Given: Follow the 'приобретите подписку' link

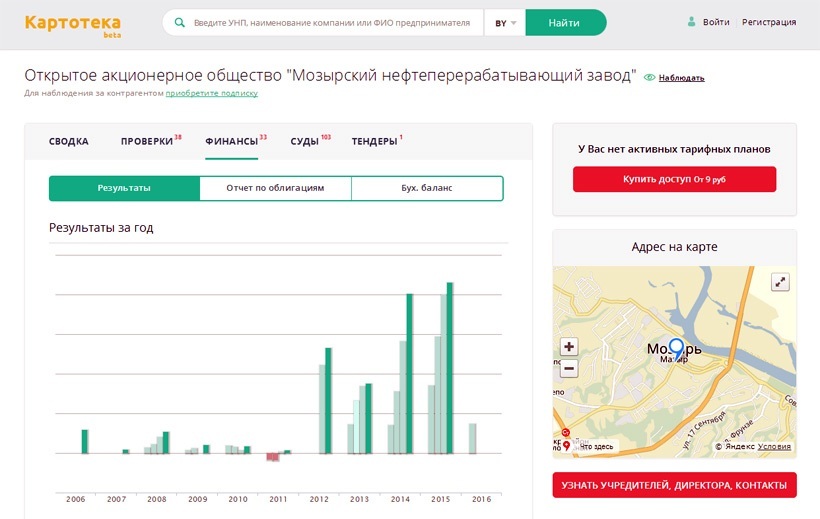Looking at the screenshot, I should coord(211,93).
